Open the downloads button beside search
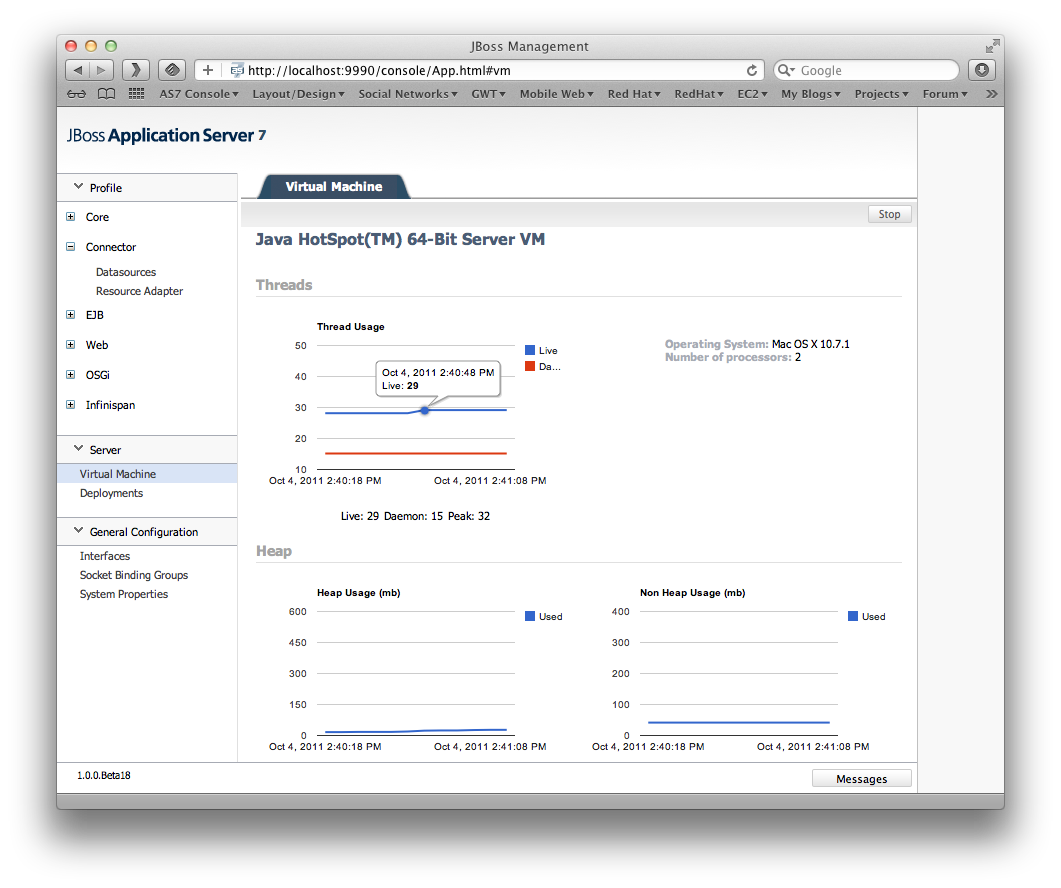 pos(982,70)
